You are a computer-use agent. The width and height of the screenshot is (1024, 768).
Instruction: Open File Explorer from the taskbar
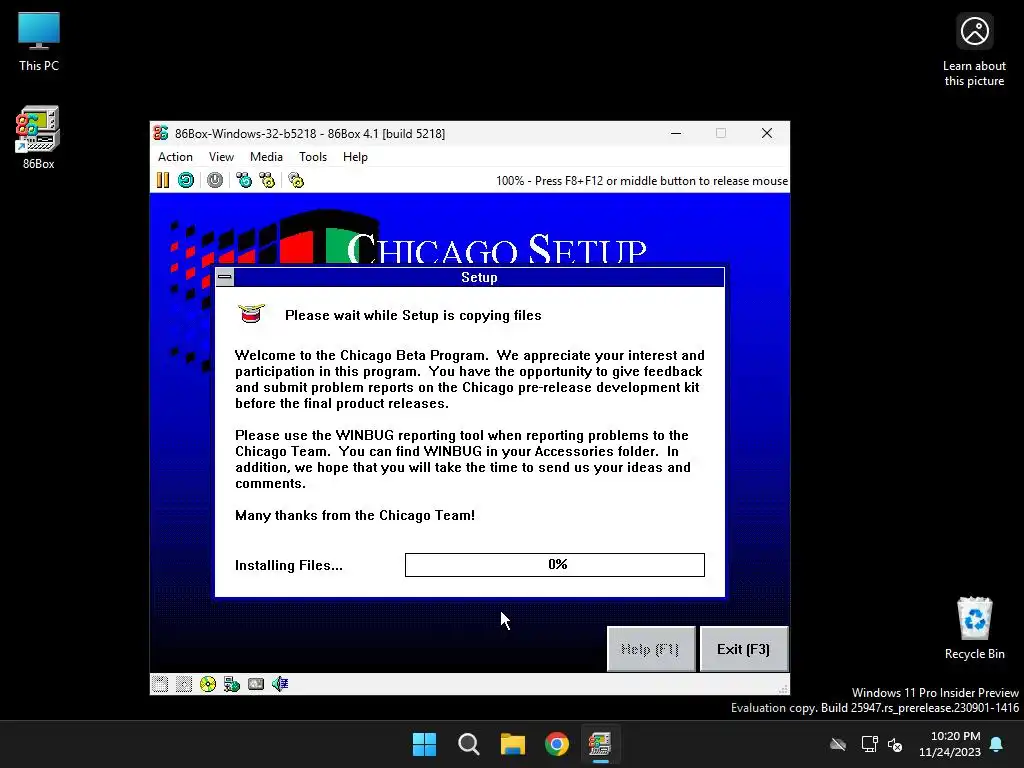[x=513, y=744]
